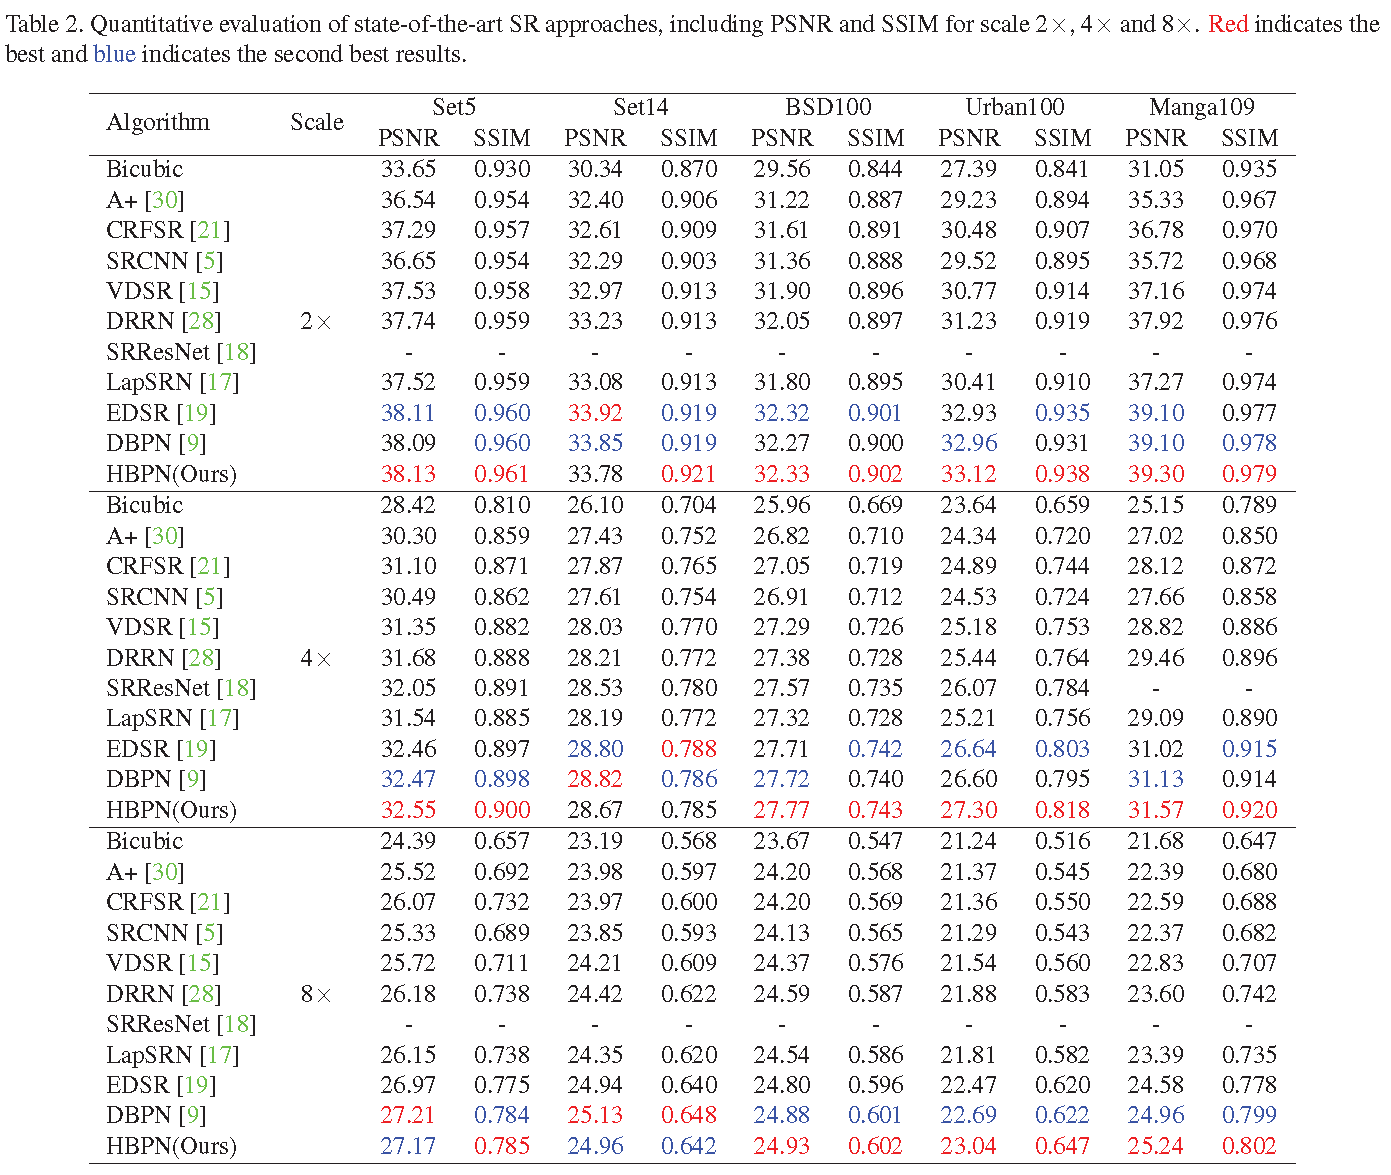Click the "8×" label in the Scale column
This screenshot has height=1175, width=1391.
coord(315,994)
